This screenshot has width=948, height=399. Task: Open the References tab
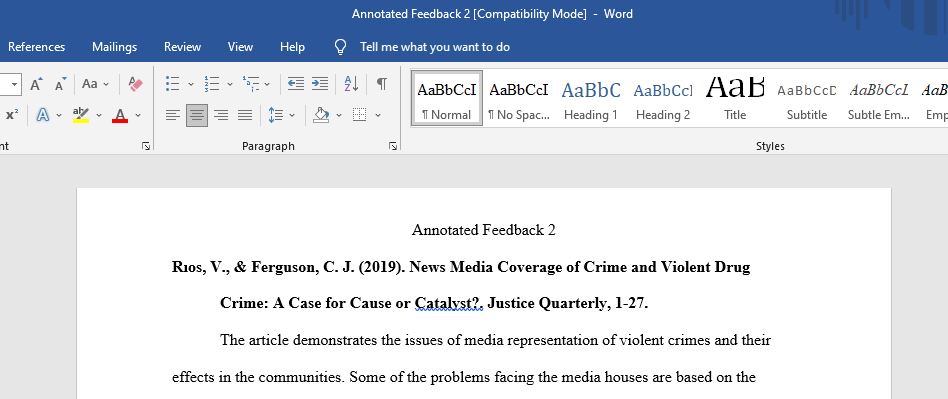click(x=36, y=47)
